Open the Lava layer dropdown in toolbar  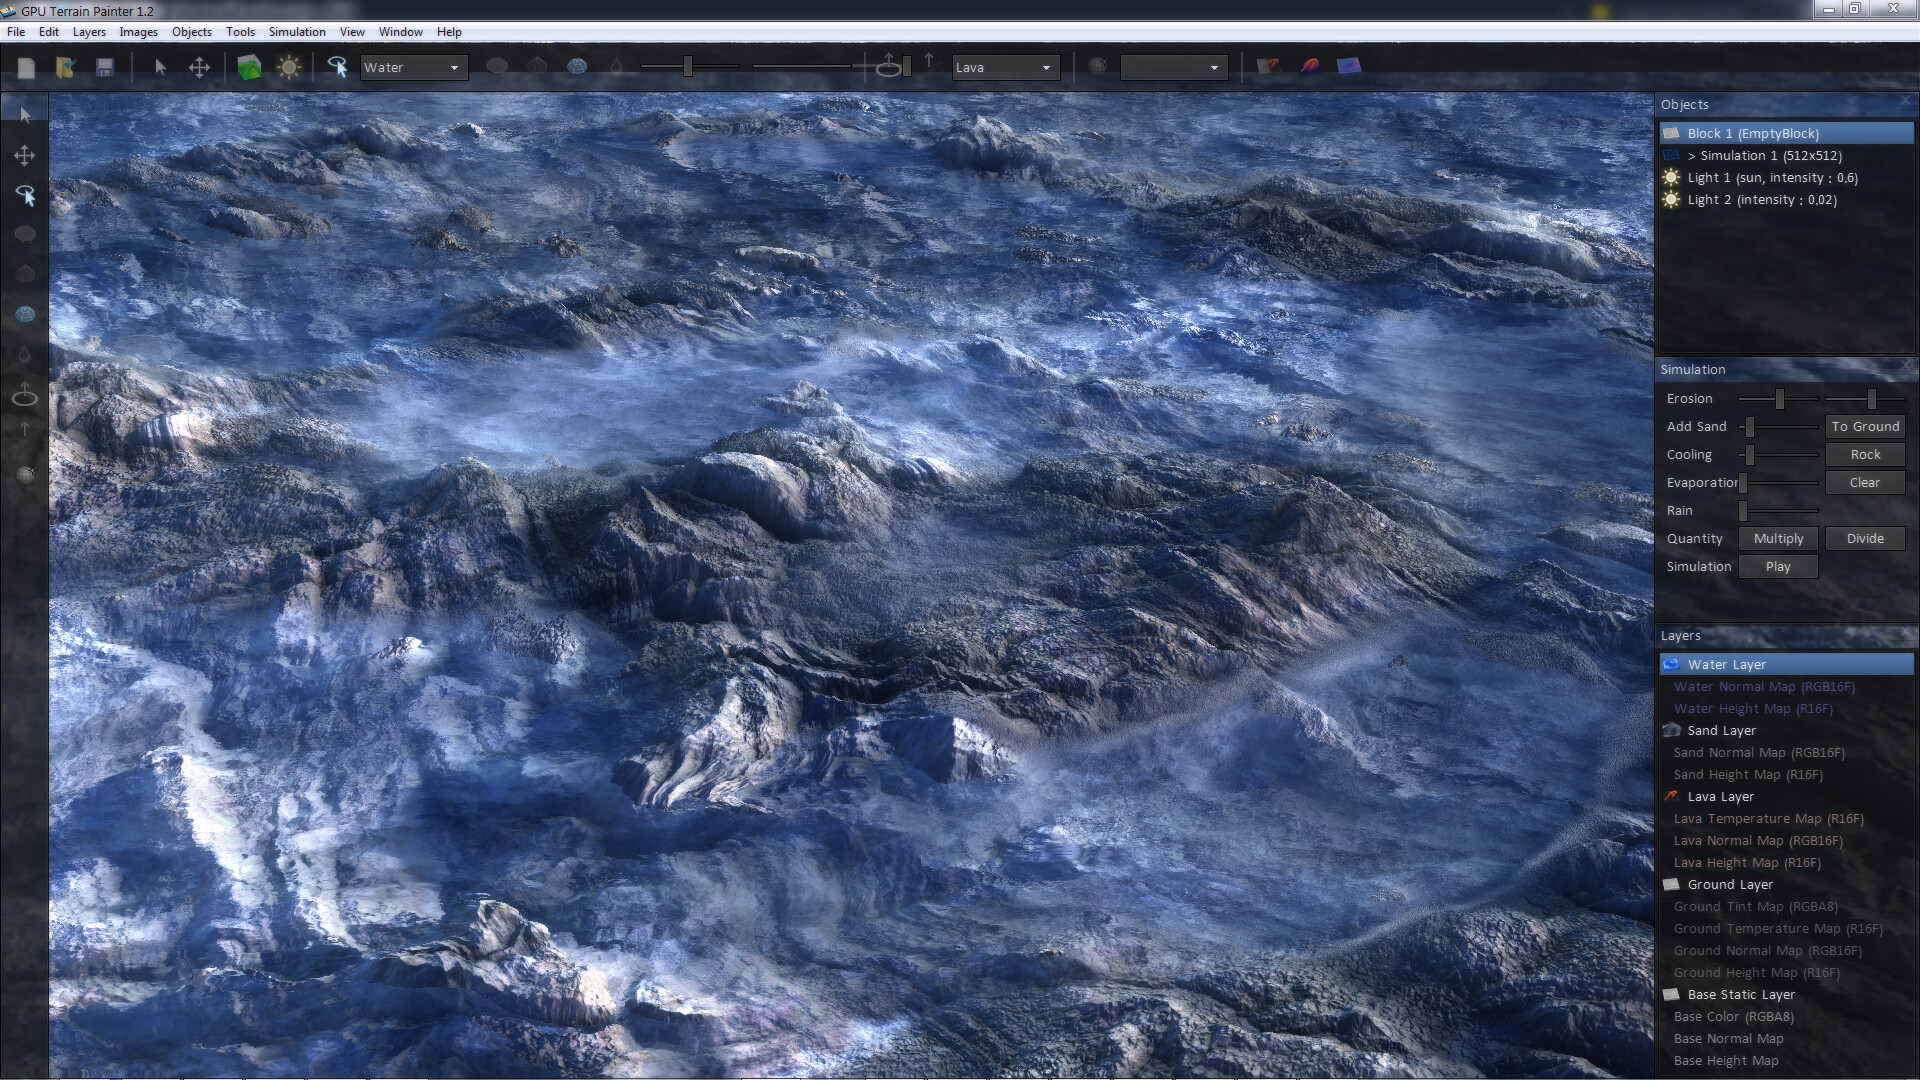pos(1004,67)
